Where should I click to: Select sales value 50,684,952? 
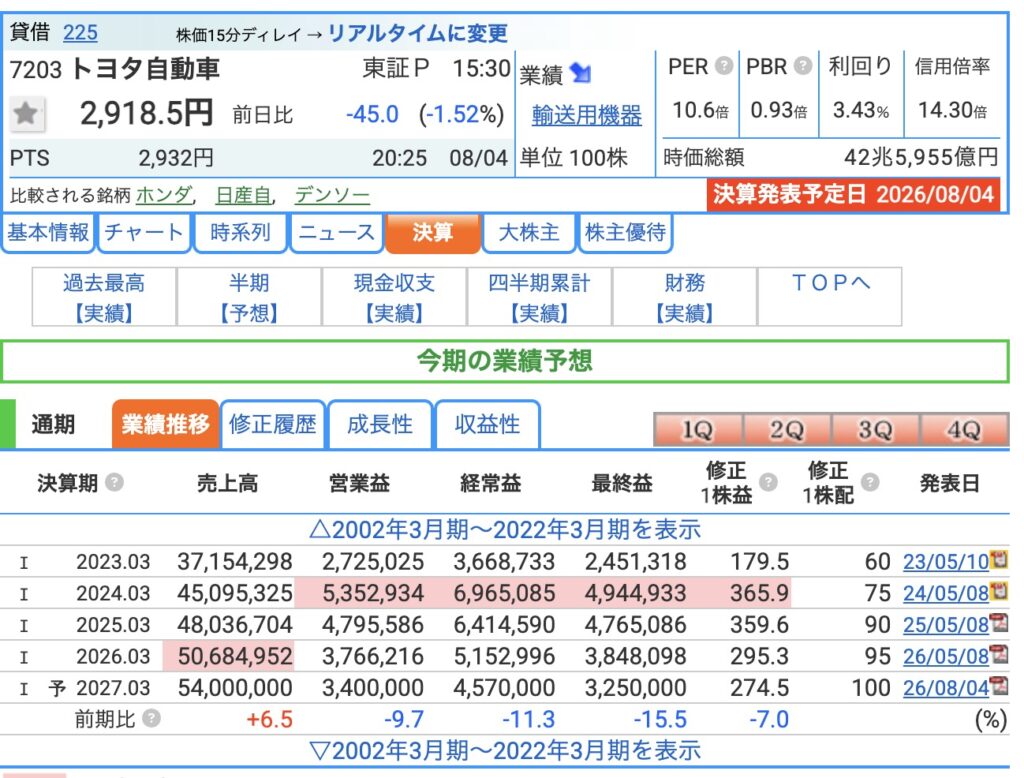(235, 656)
